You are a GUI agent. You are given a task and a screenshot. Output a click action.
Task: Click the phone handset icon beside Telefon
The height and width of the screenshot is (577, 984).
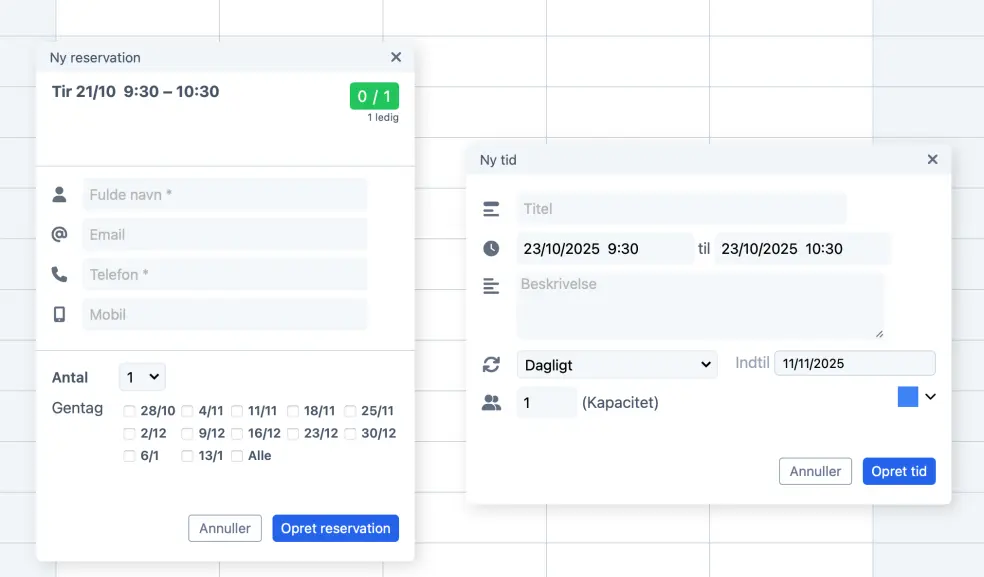point(59,274)
